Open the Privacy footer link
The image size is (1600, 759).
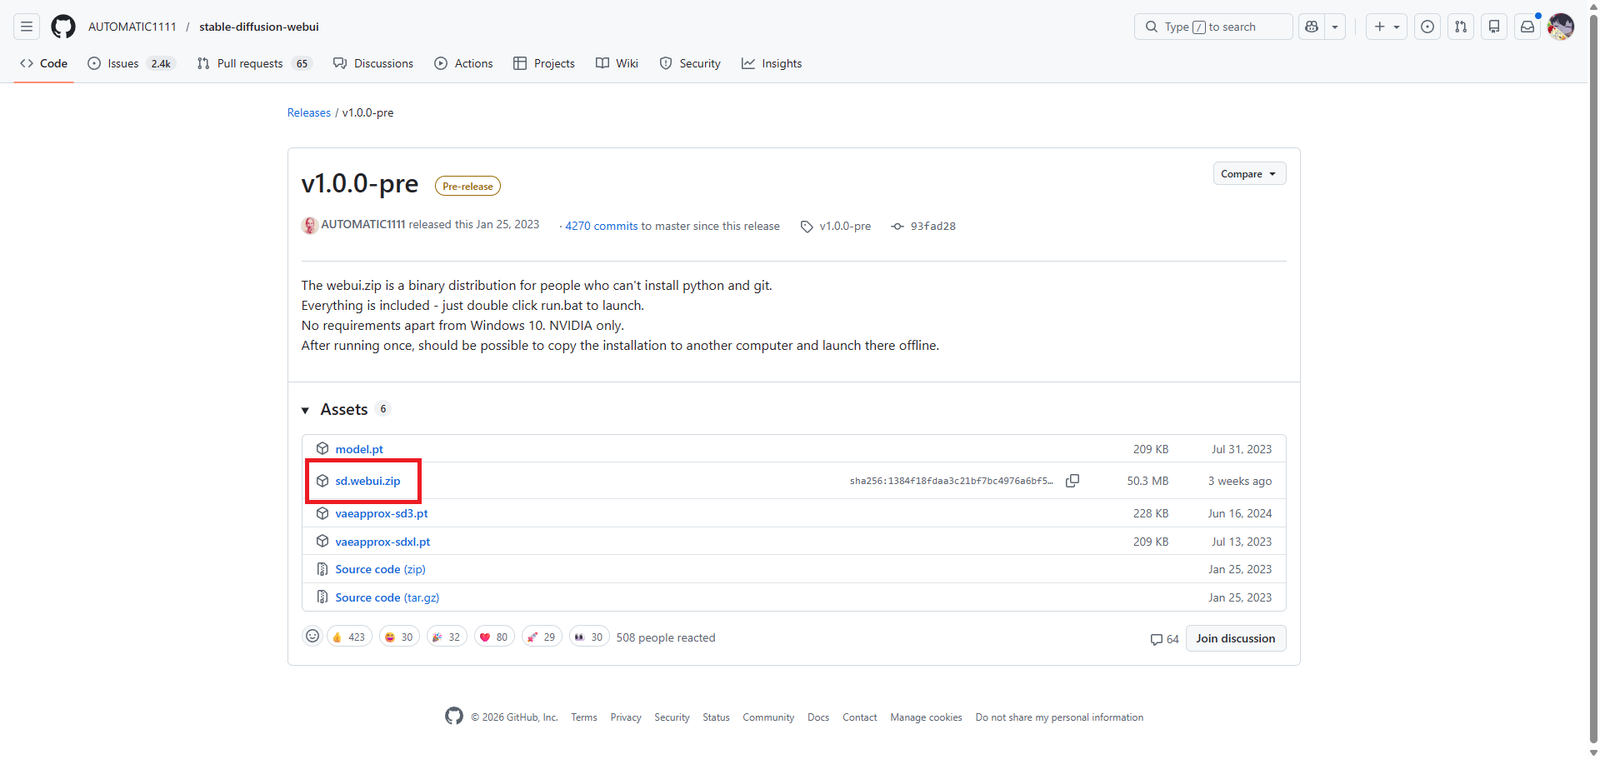[626, 717]
